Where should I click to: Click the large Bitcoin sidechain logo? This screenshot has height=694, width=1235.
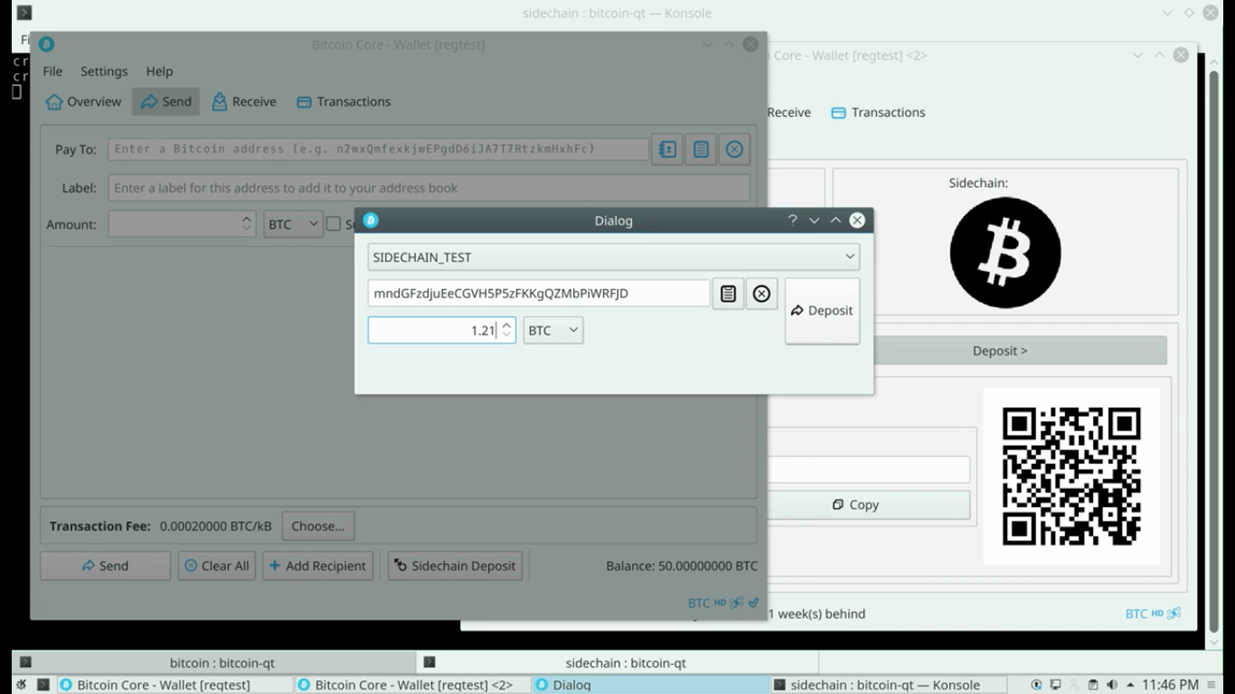point(1005,252)
